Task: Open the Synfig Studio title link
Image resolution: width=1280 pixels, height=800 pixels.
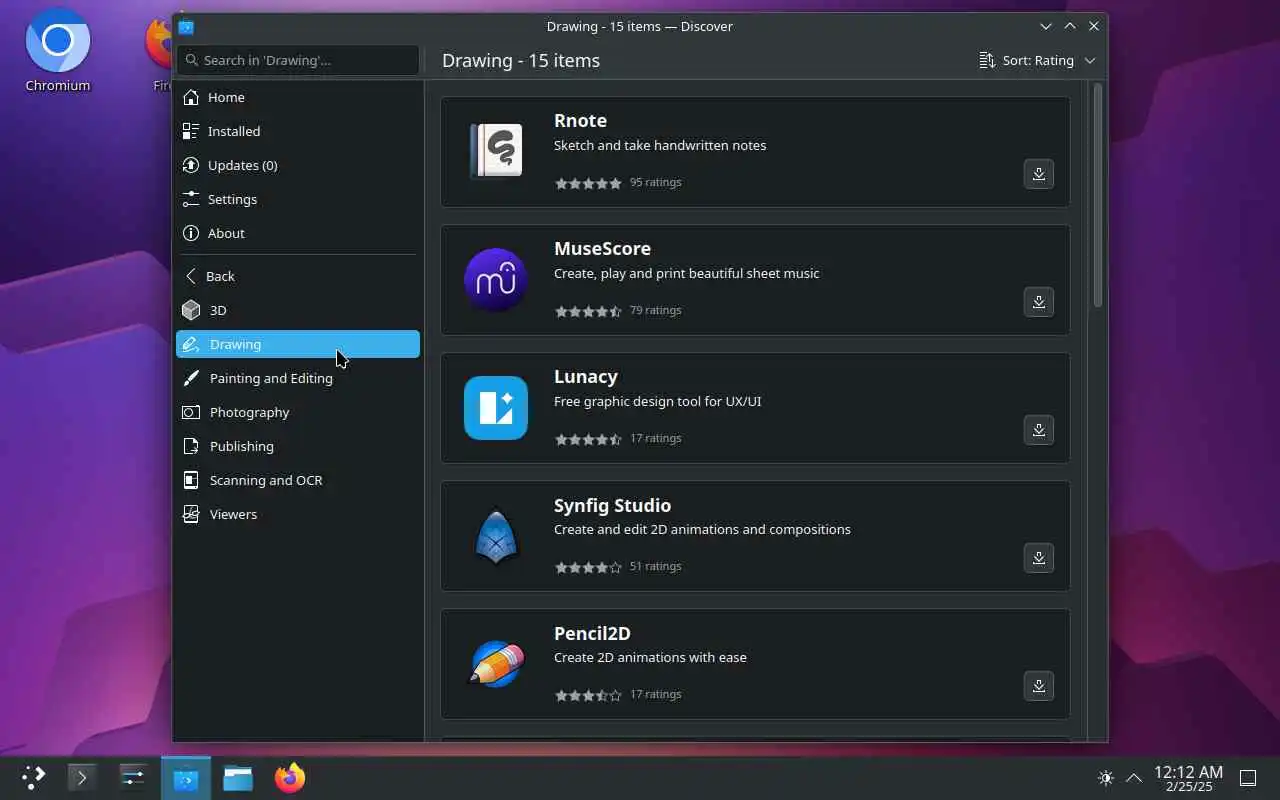Action: [612, 505]
